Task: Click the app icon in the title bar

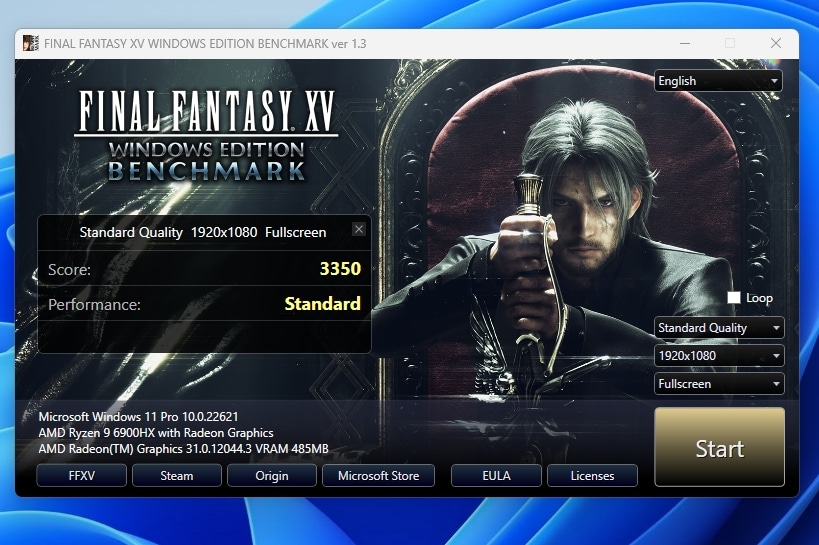Action: coord(31,43)
